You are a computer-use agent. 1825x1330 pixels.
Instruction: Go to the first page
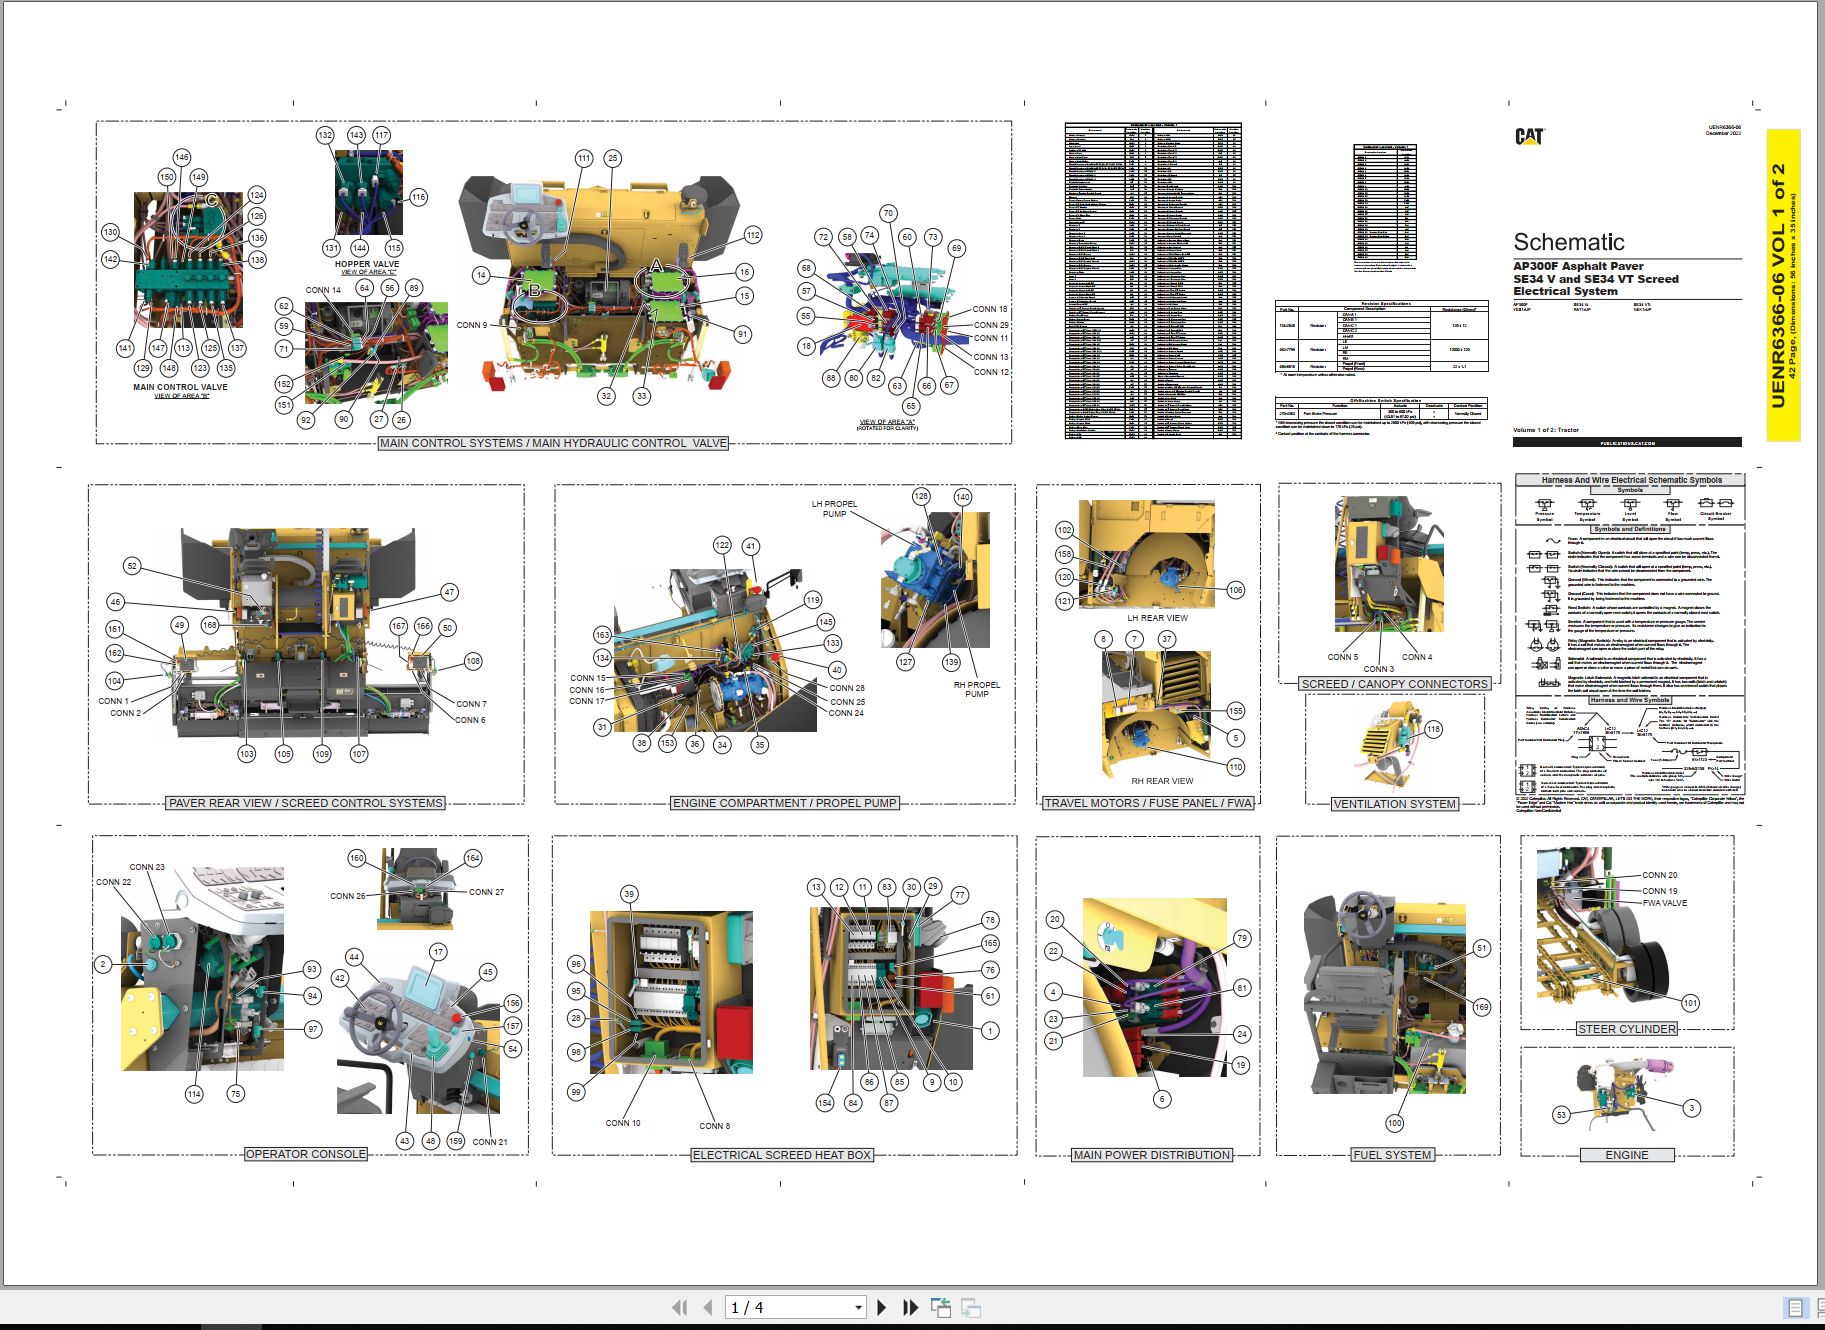680,1307
